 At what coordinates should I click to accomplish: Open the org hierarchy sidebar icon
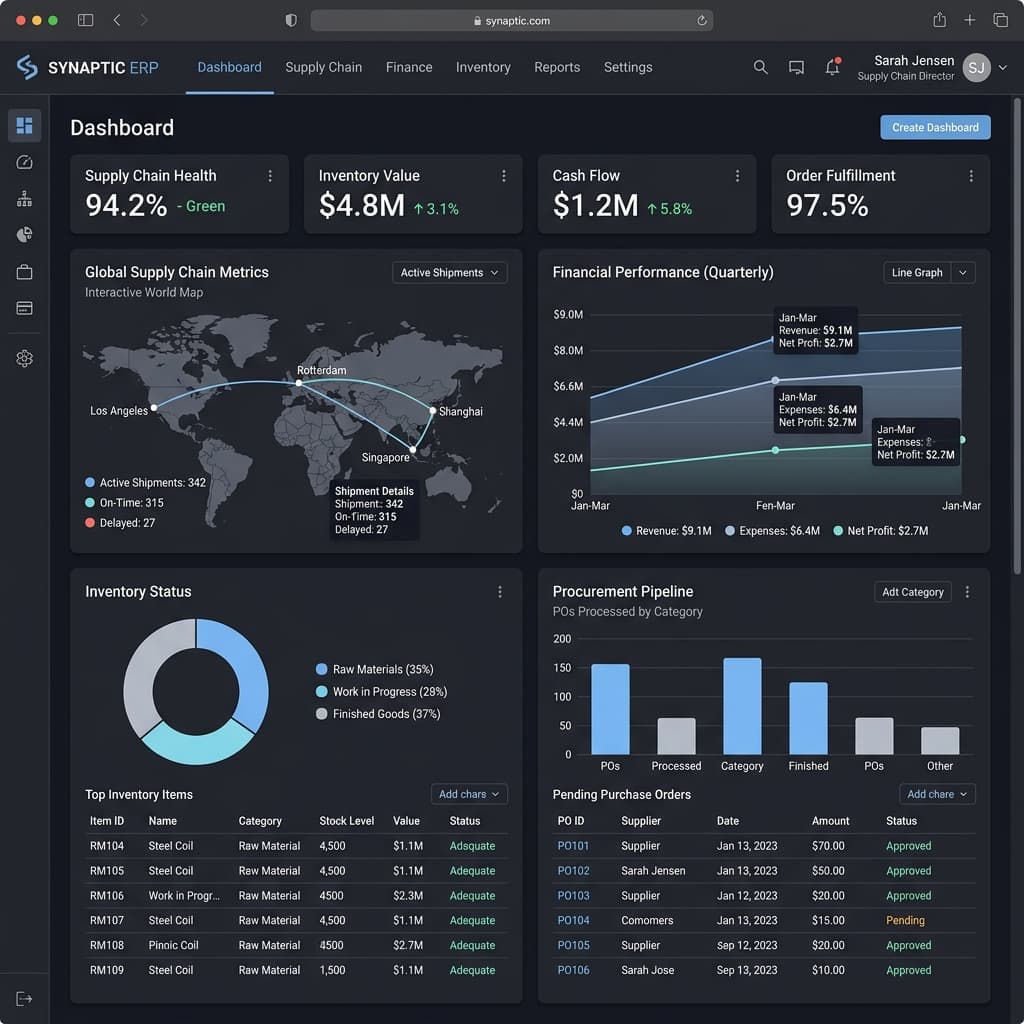click(24, 199)
